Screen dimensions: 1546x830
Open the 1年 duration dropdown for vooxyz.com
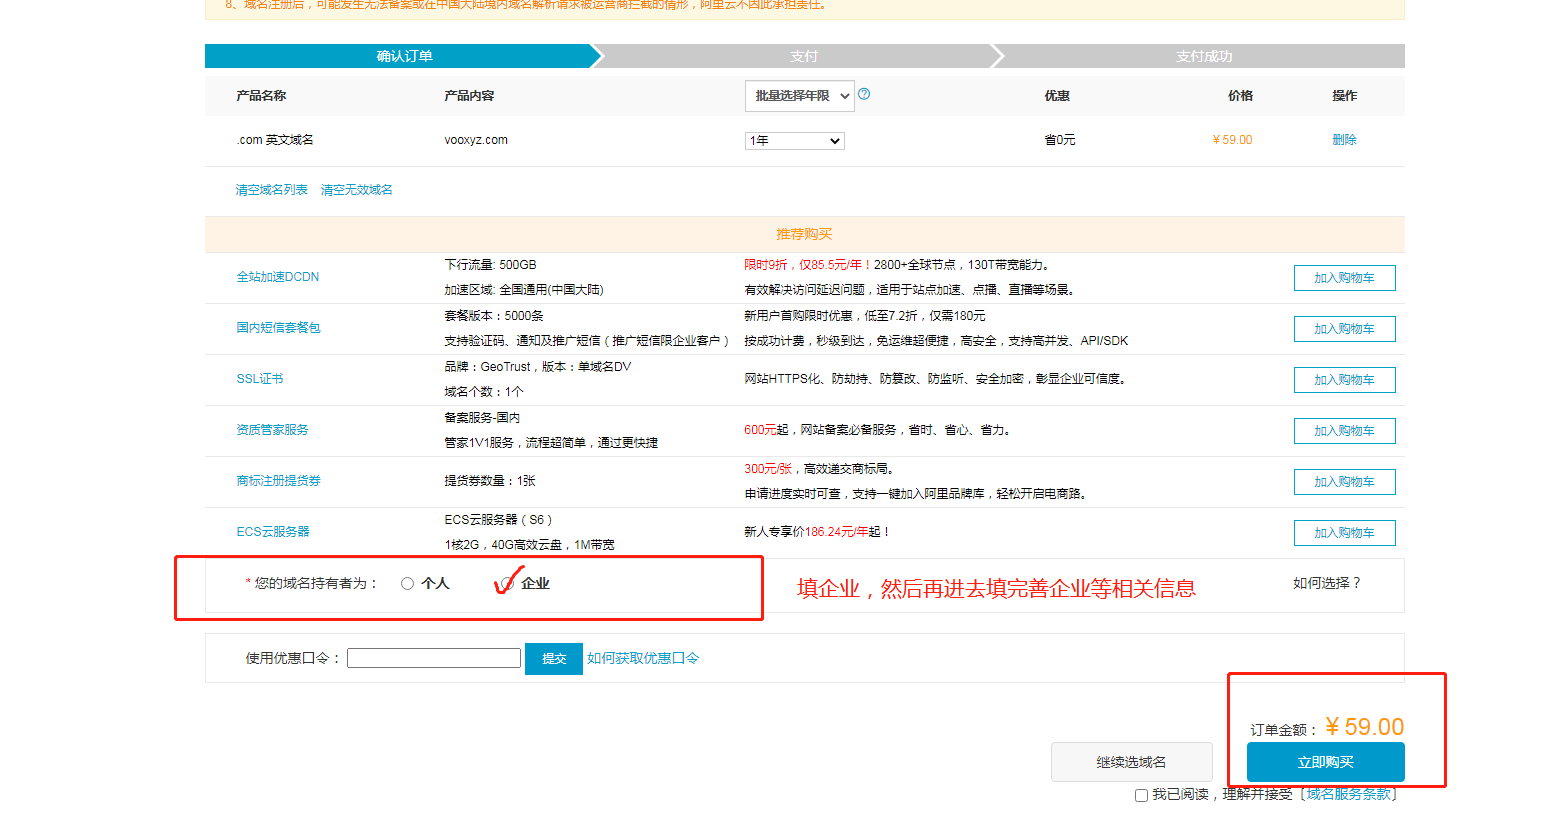click(794, 140)
